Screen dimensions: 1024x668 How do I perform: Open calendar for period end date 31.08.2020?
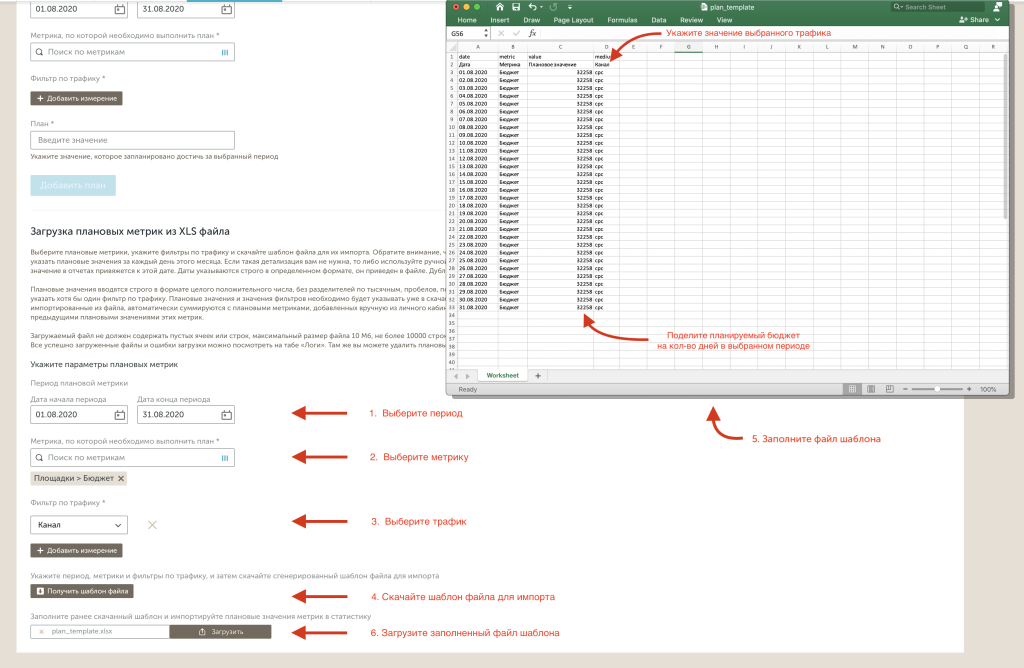227,414
